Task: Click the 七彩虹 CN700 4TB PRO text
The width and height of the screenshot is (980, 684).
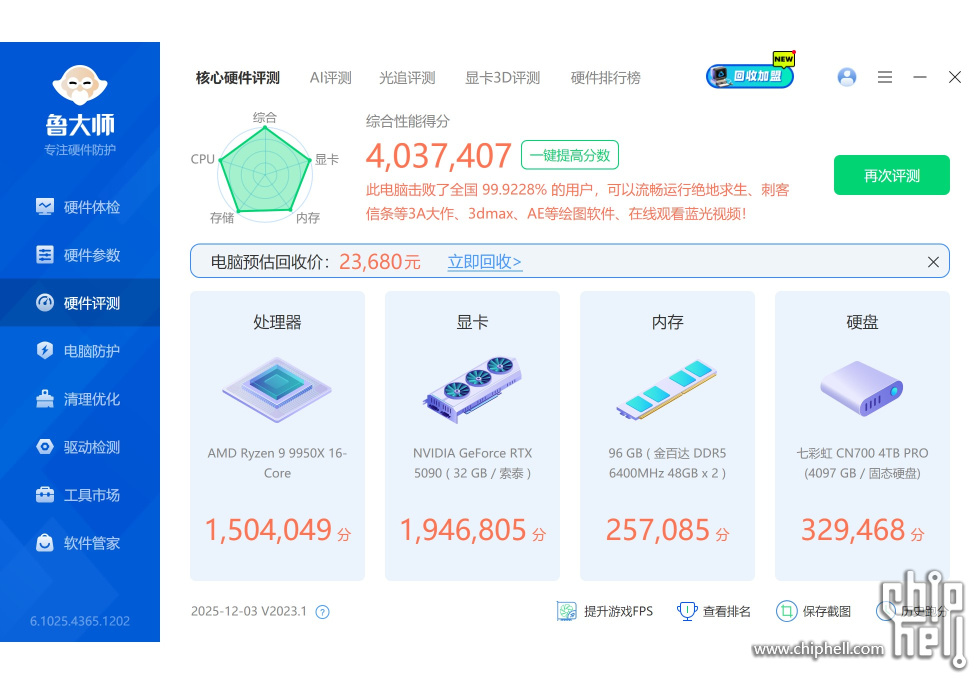Action: coord(862,463)
